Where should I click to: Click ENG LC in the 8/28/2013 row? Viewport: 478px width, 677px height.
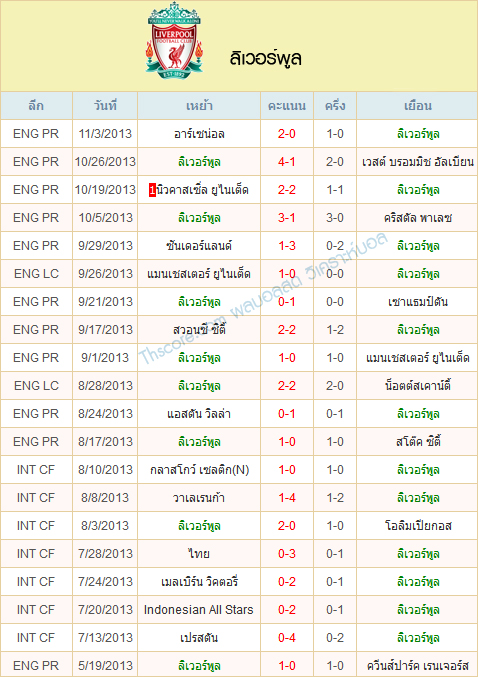coord(36,386)
